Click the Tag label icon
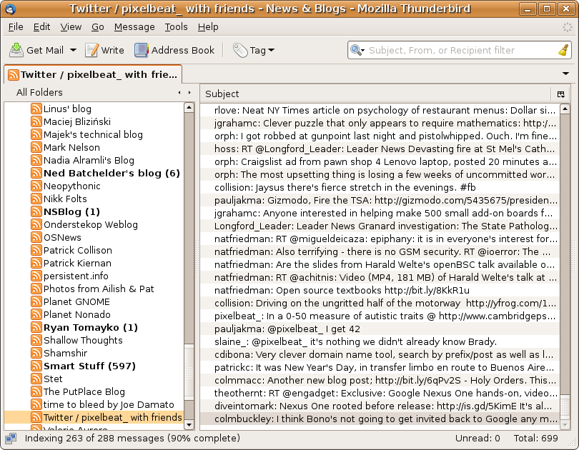The image size is (579, 450). (x=240, y=50)
